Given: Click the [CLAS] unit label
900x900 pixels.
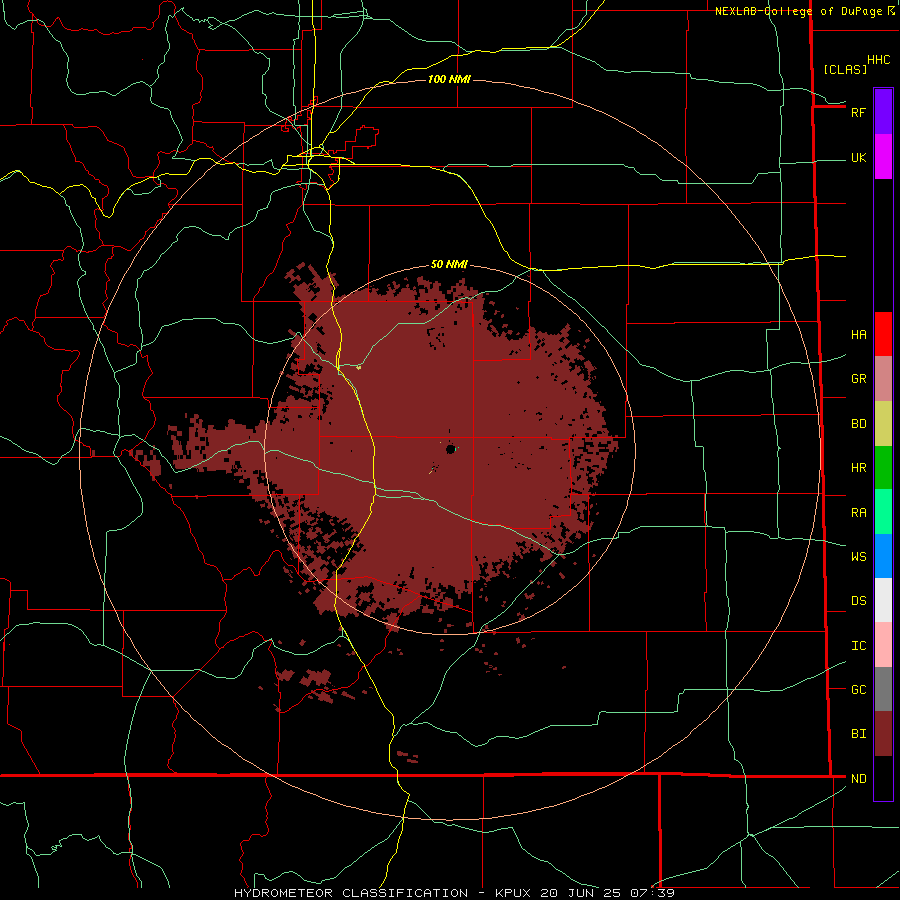Looking at the screenshot, I should tap(845, 69).
